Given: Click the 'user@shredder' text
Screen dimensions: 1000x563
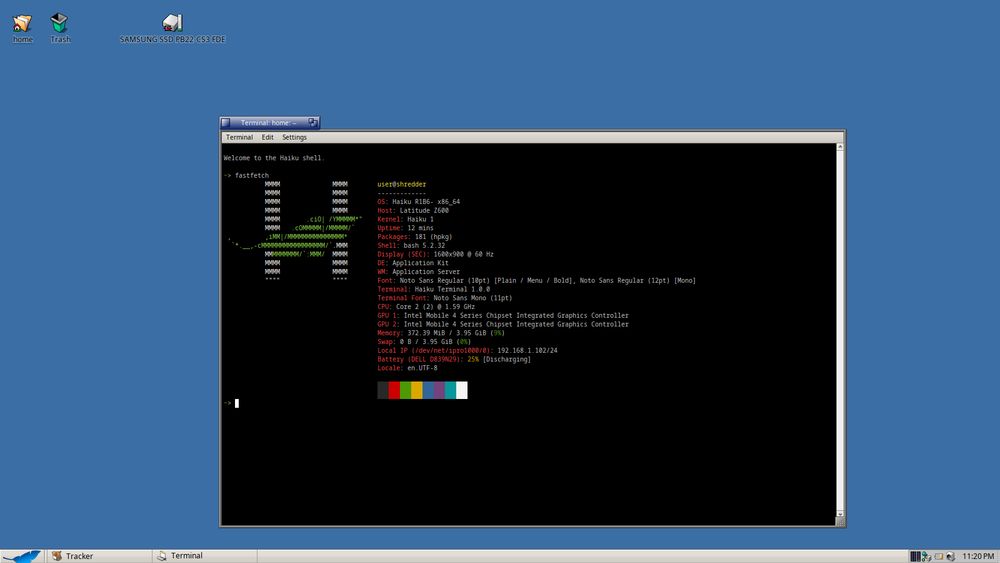Looking at the screenshot, I should 401,184.
